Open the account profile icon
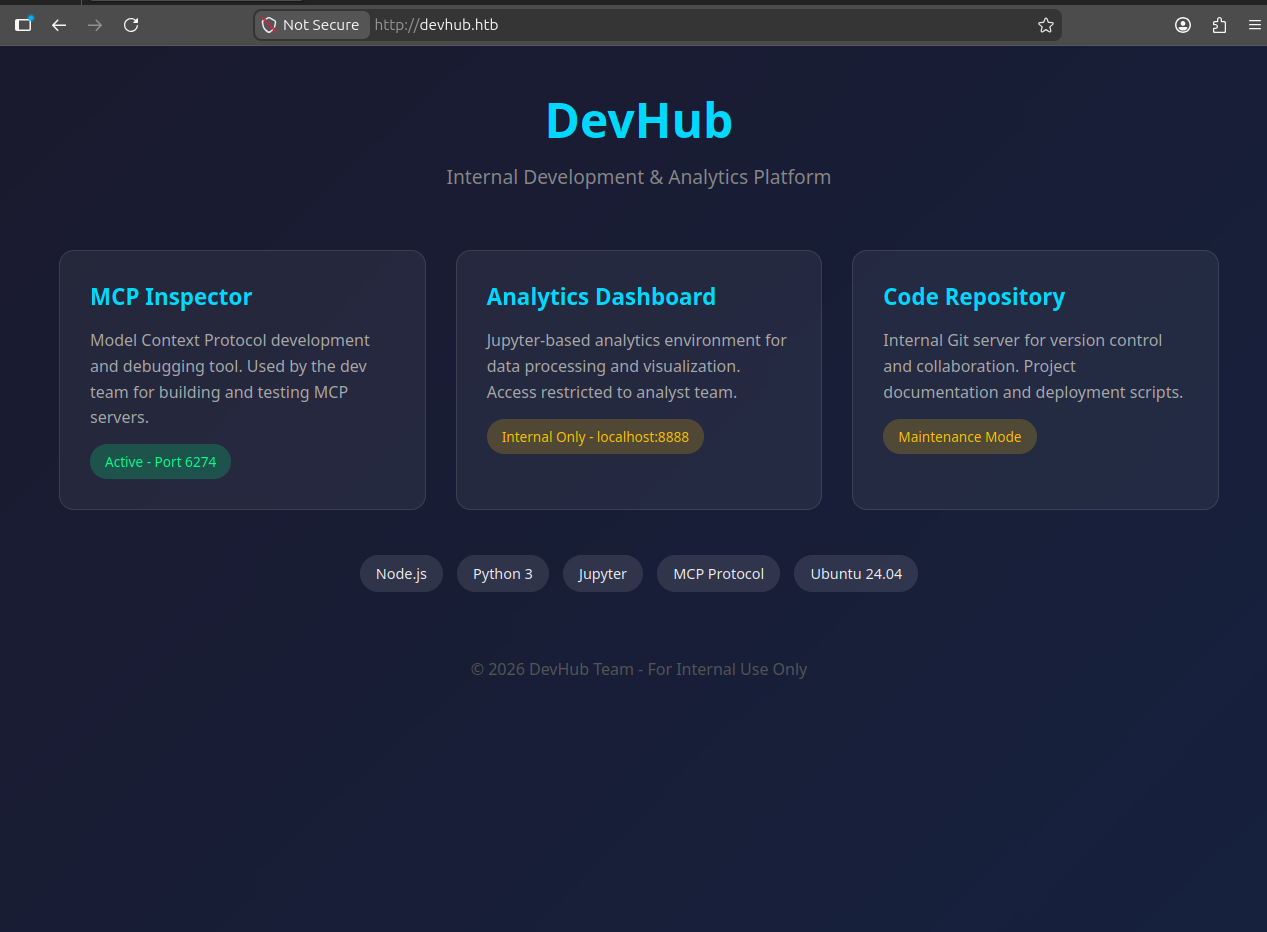 [1183, 25]
